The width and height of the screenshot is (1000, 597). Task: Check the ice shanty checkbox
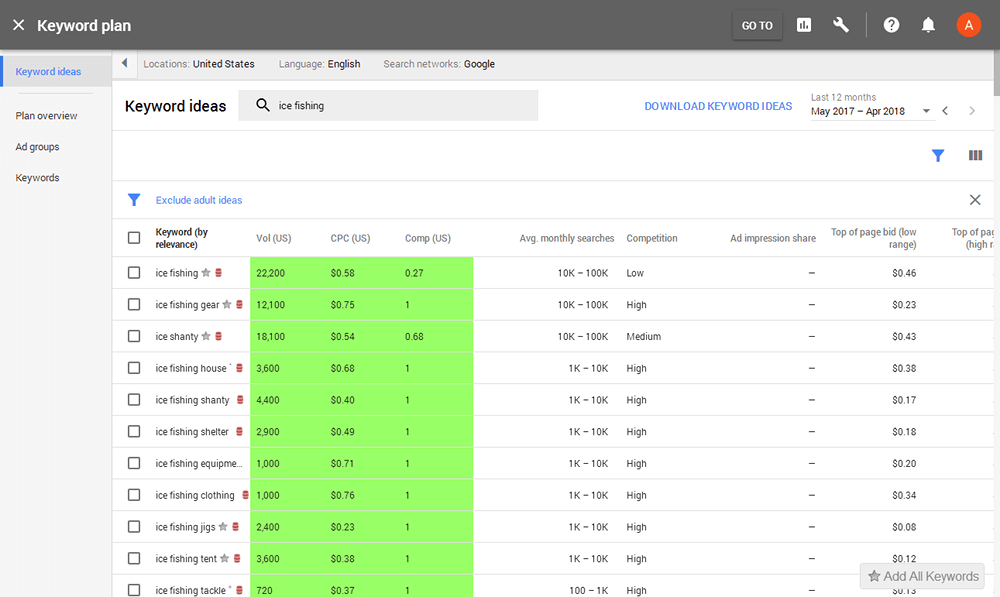point(134,336)
